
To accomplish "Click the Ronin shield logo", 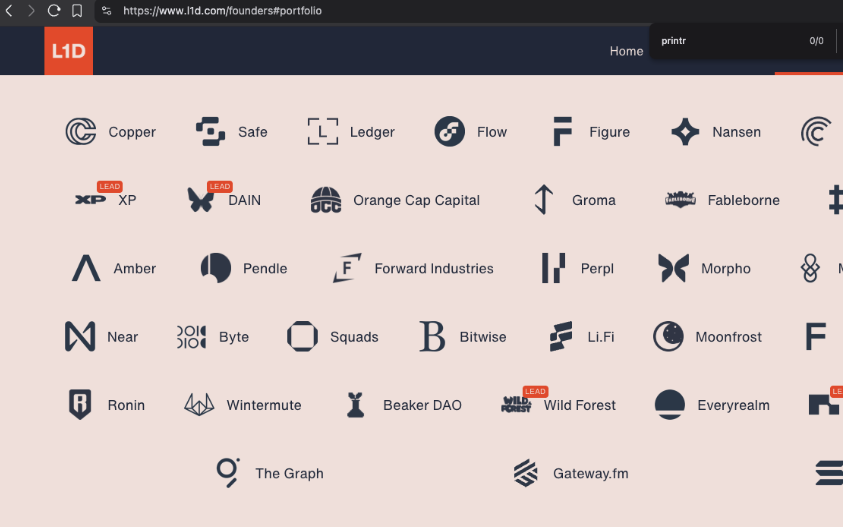I will 80,404.
